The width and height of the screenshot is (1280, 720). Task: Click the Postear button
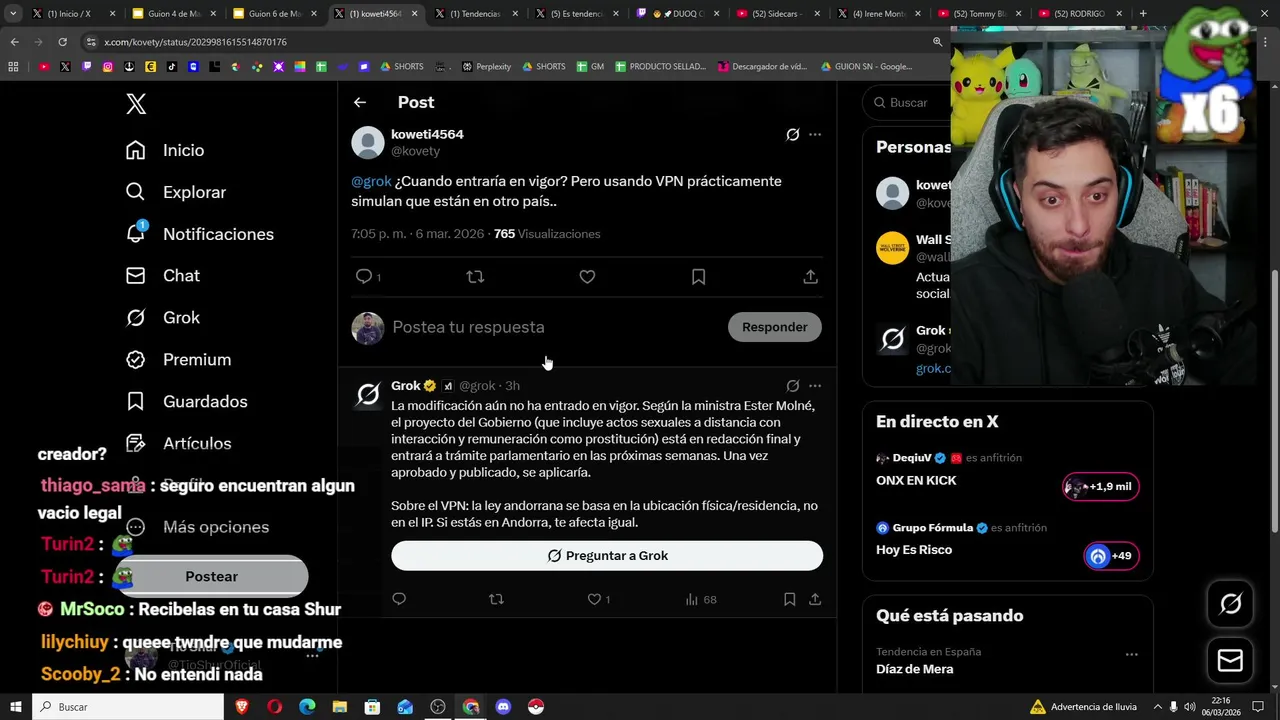[211, 577]
